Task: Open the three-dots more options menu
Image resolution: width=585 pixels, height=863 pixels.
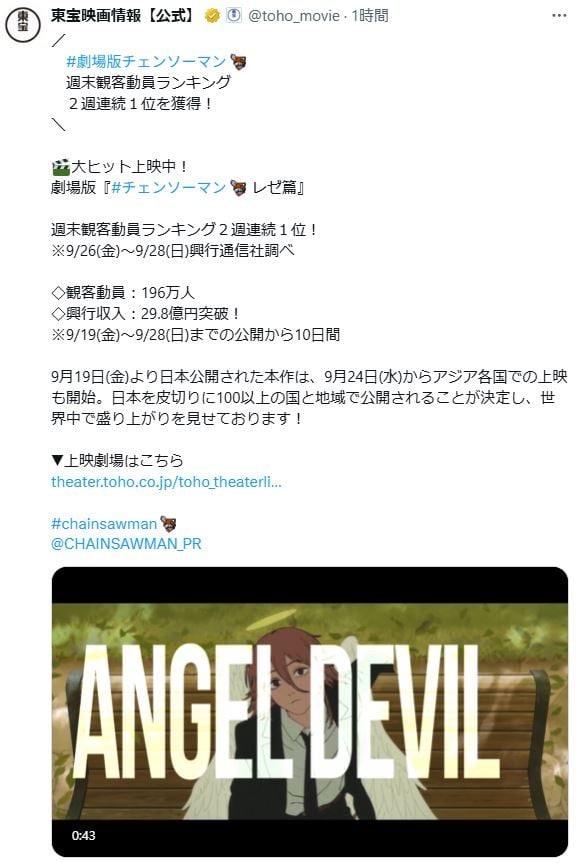Action: tap(559, 15)
